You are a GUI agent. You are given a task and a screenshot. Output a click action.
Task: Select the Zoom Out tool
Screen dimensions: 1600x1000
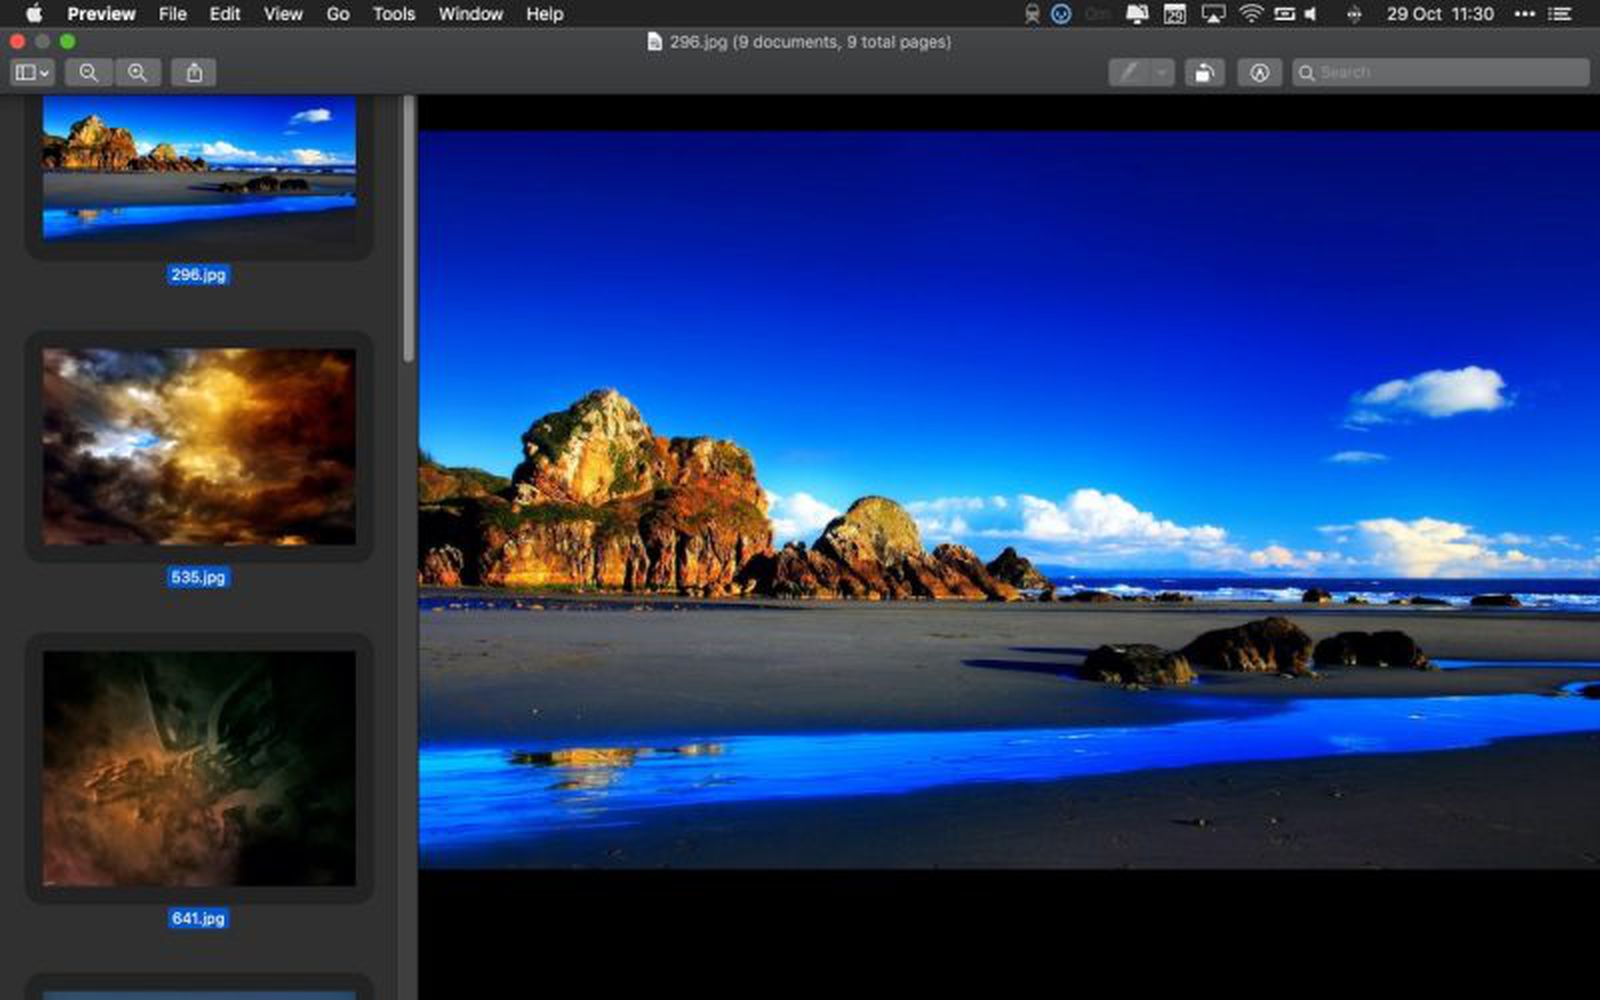90,72
